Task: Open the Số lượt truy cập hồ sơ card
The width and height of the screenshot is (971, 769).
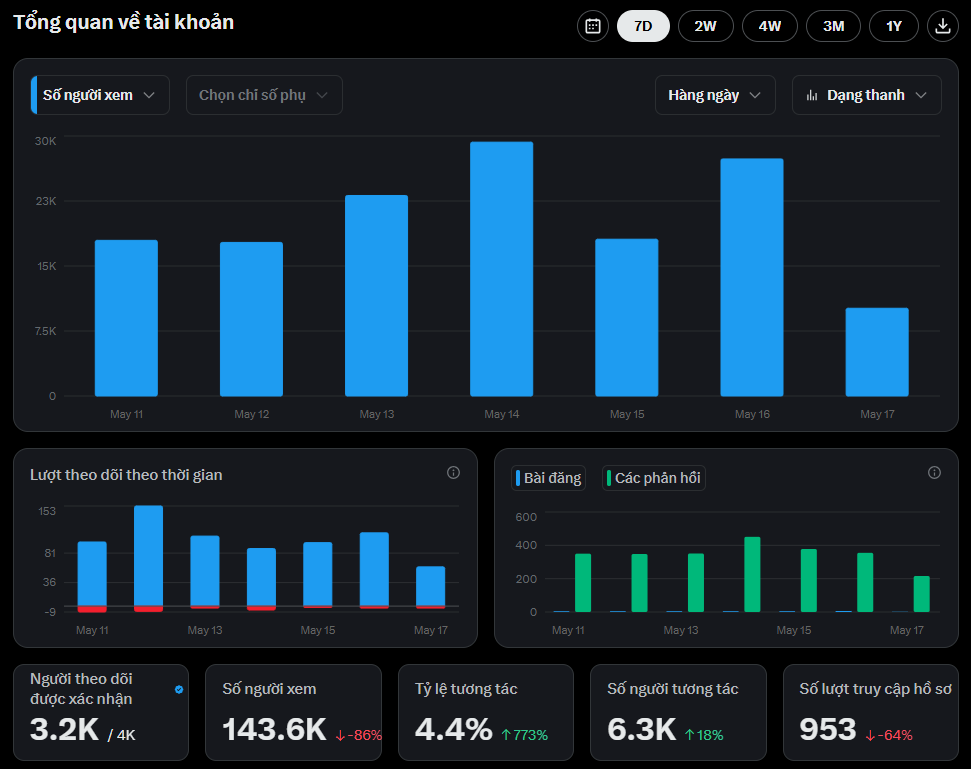Action: 871,712
